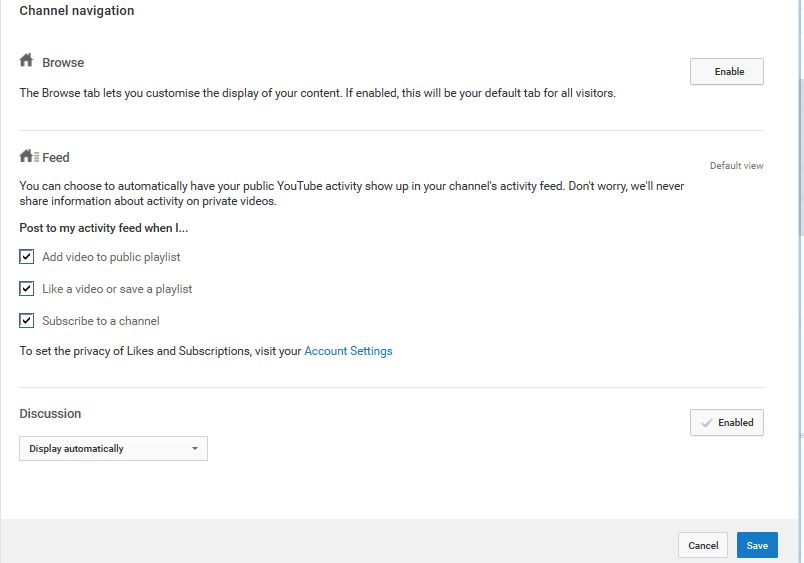Untick the Subscribe to a channel checkbox
This screenshot has width=804, height=563.
27,320
